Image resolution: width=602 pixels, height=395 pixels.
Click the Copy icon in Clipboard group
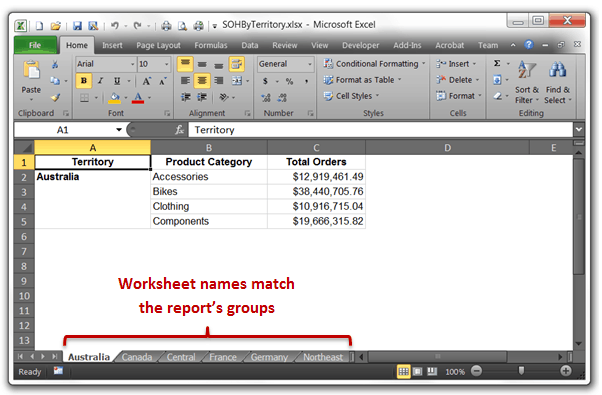pyautogui.click(x=55, y=81)
